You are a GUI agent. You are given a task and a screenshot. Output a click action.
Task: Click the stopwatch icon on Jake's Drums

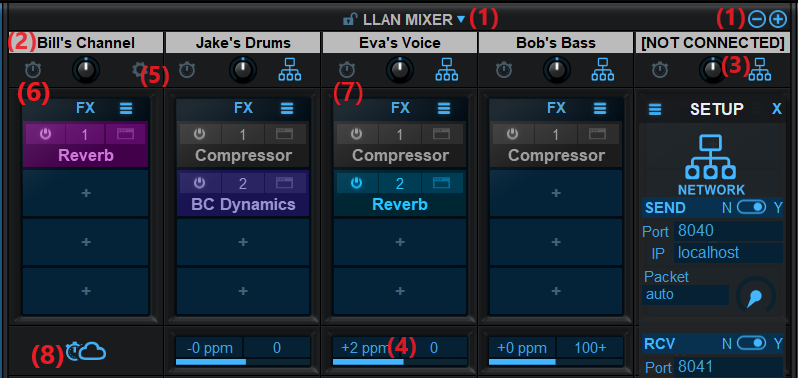tap(187, 70)
